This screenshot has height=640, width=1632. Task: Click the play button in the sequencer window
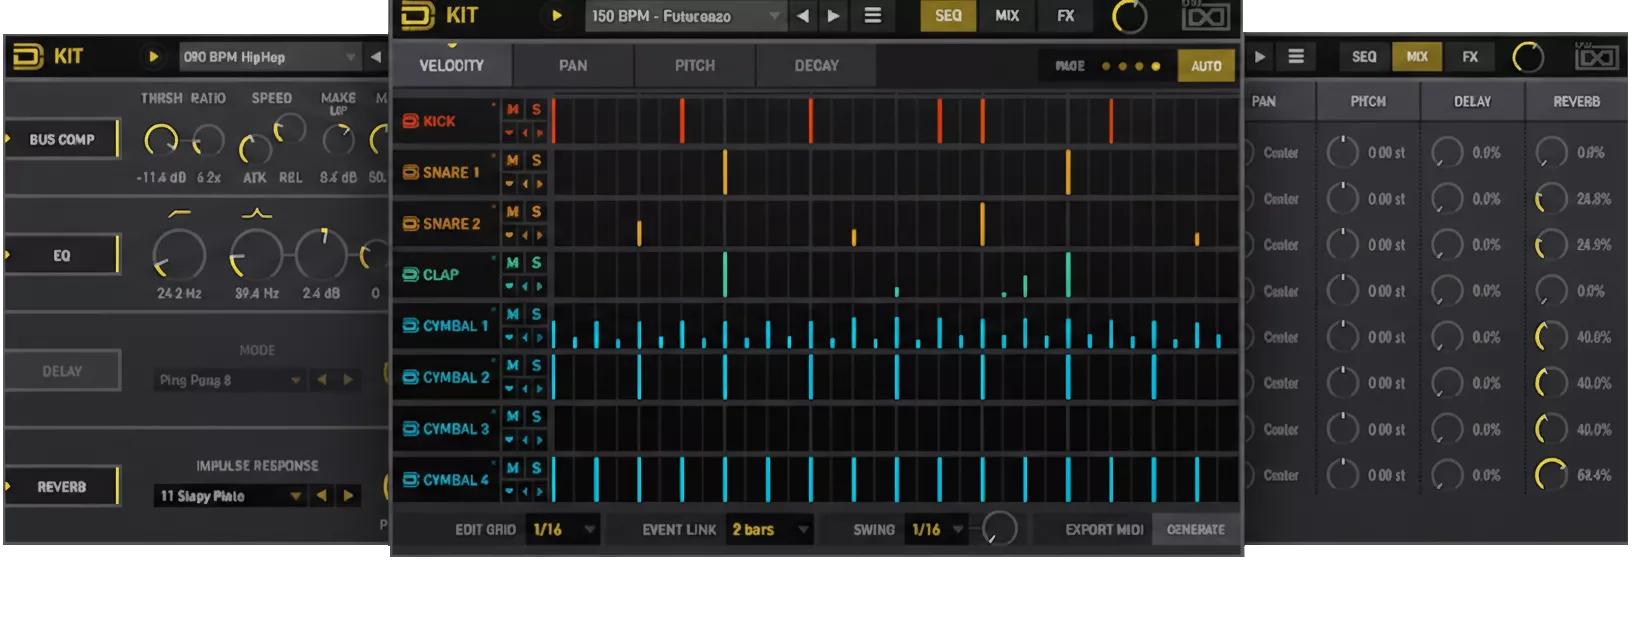pos(557,16)
